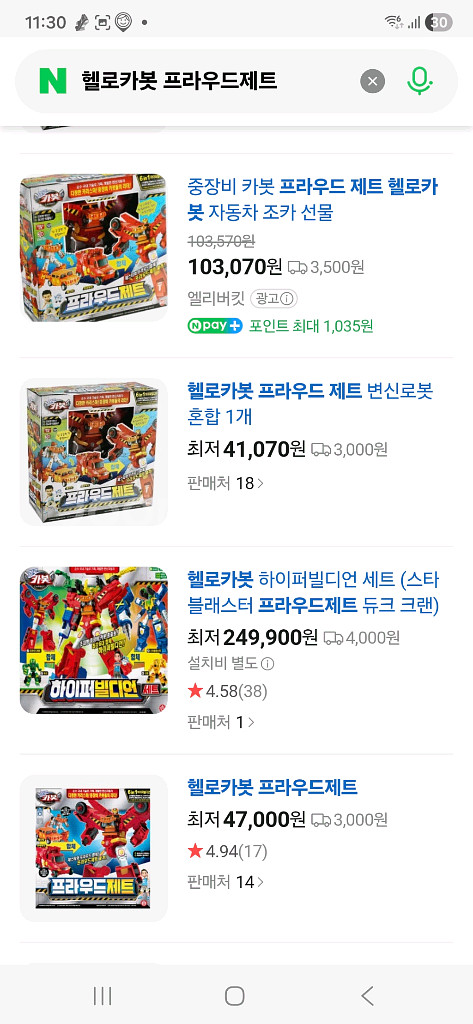The image size is (473, 1024).
Task: Start voice search with microphone icon
Action: point(419,81)
